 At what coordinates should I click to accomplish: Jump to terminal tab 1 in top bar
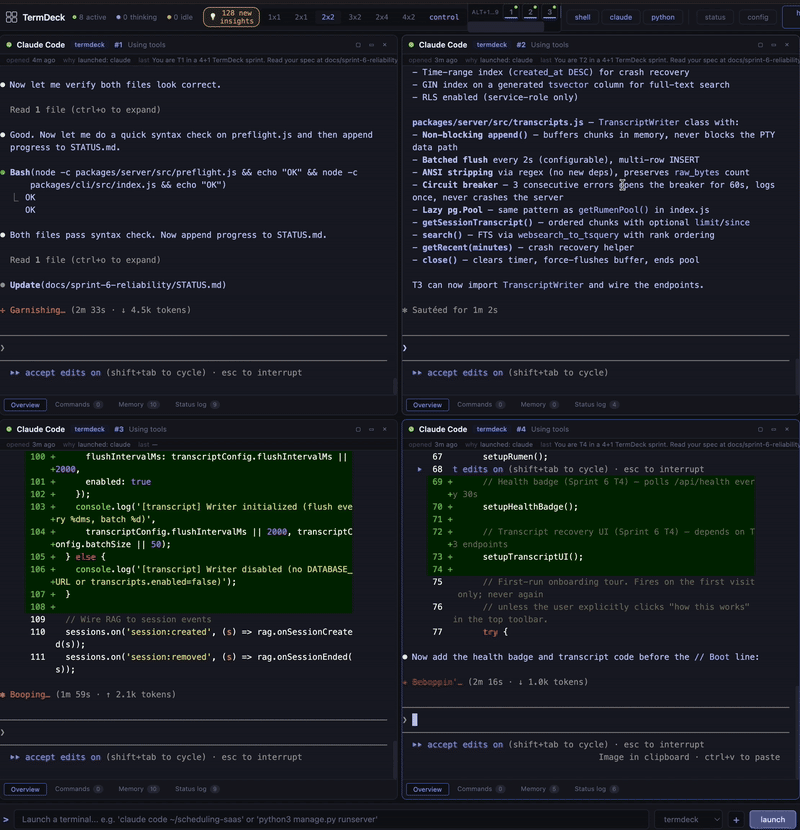(511, 12)
